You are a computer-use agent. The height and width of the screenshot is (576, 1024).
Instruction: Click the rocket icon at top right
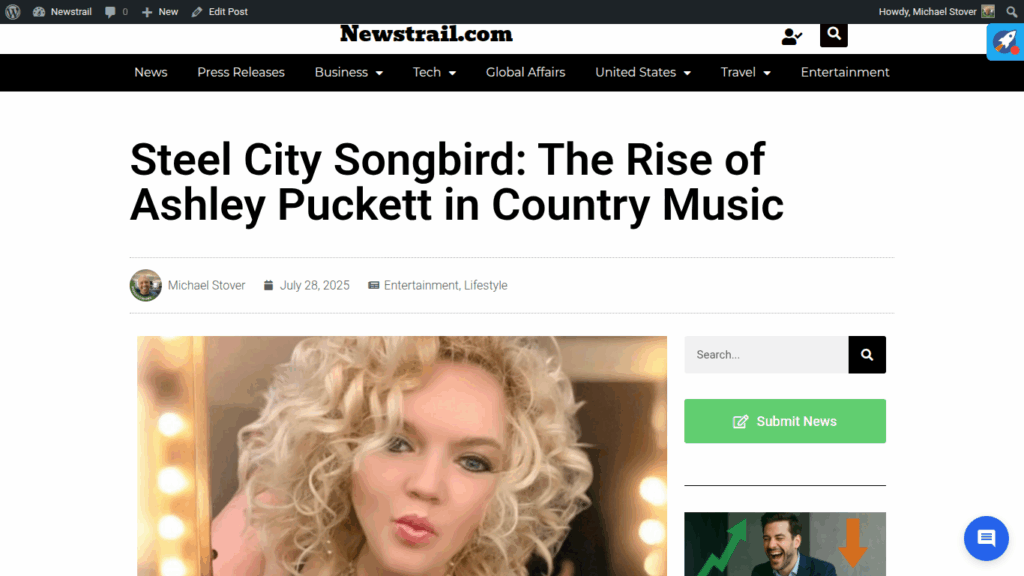tap(1005, 42)
